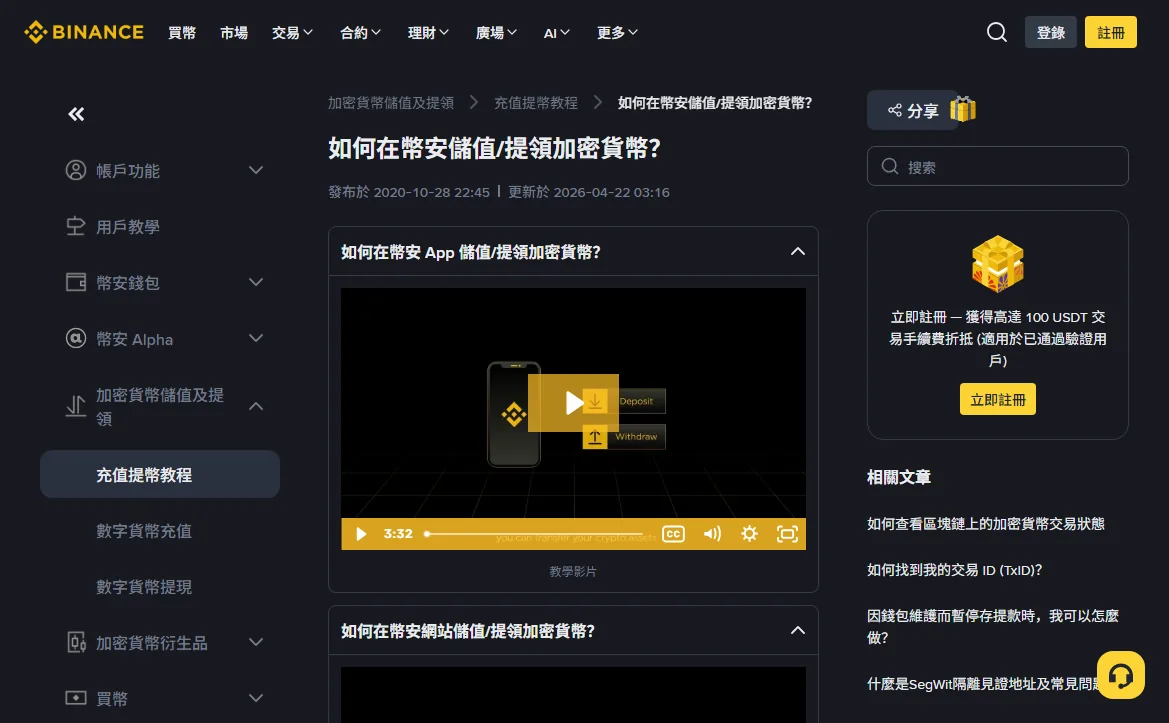Viewport: 1169px width, 723px height.
Task: Click the 加密貨幣衍生品 derivatives icon
Action: 76,643
